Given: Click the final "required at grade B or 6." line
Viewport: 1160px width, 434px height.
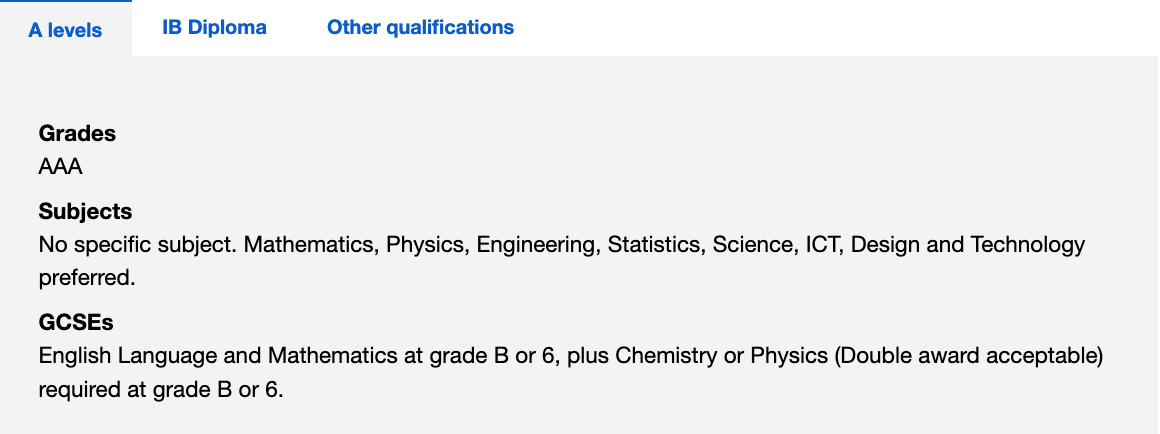Looking at the screenshot, I should click(x=161, y=390).
